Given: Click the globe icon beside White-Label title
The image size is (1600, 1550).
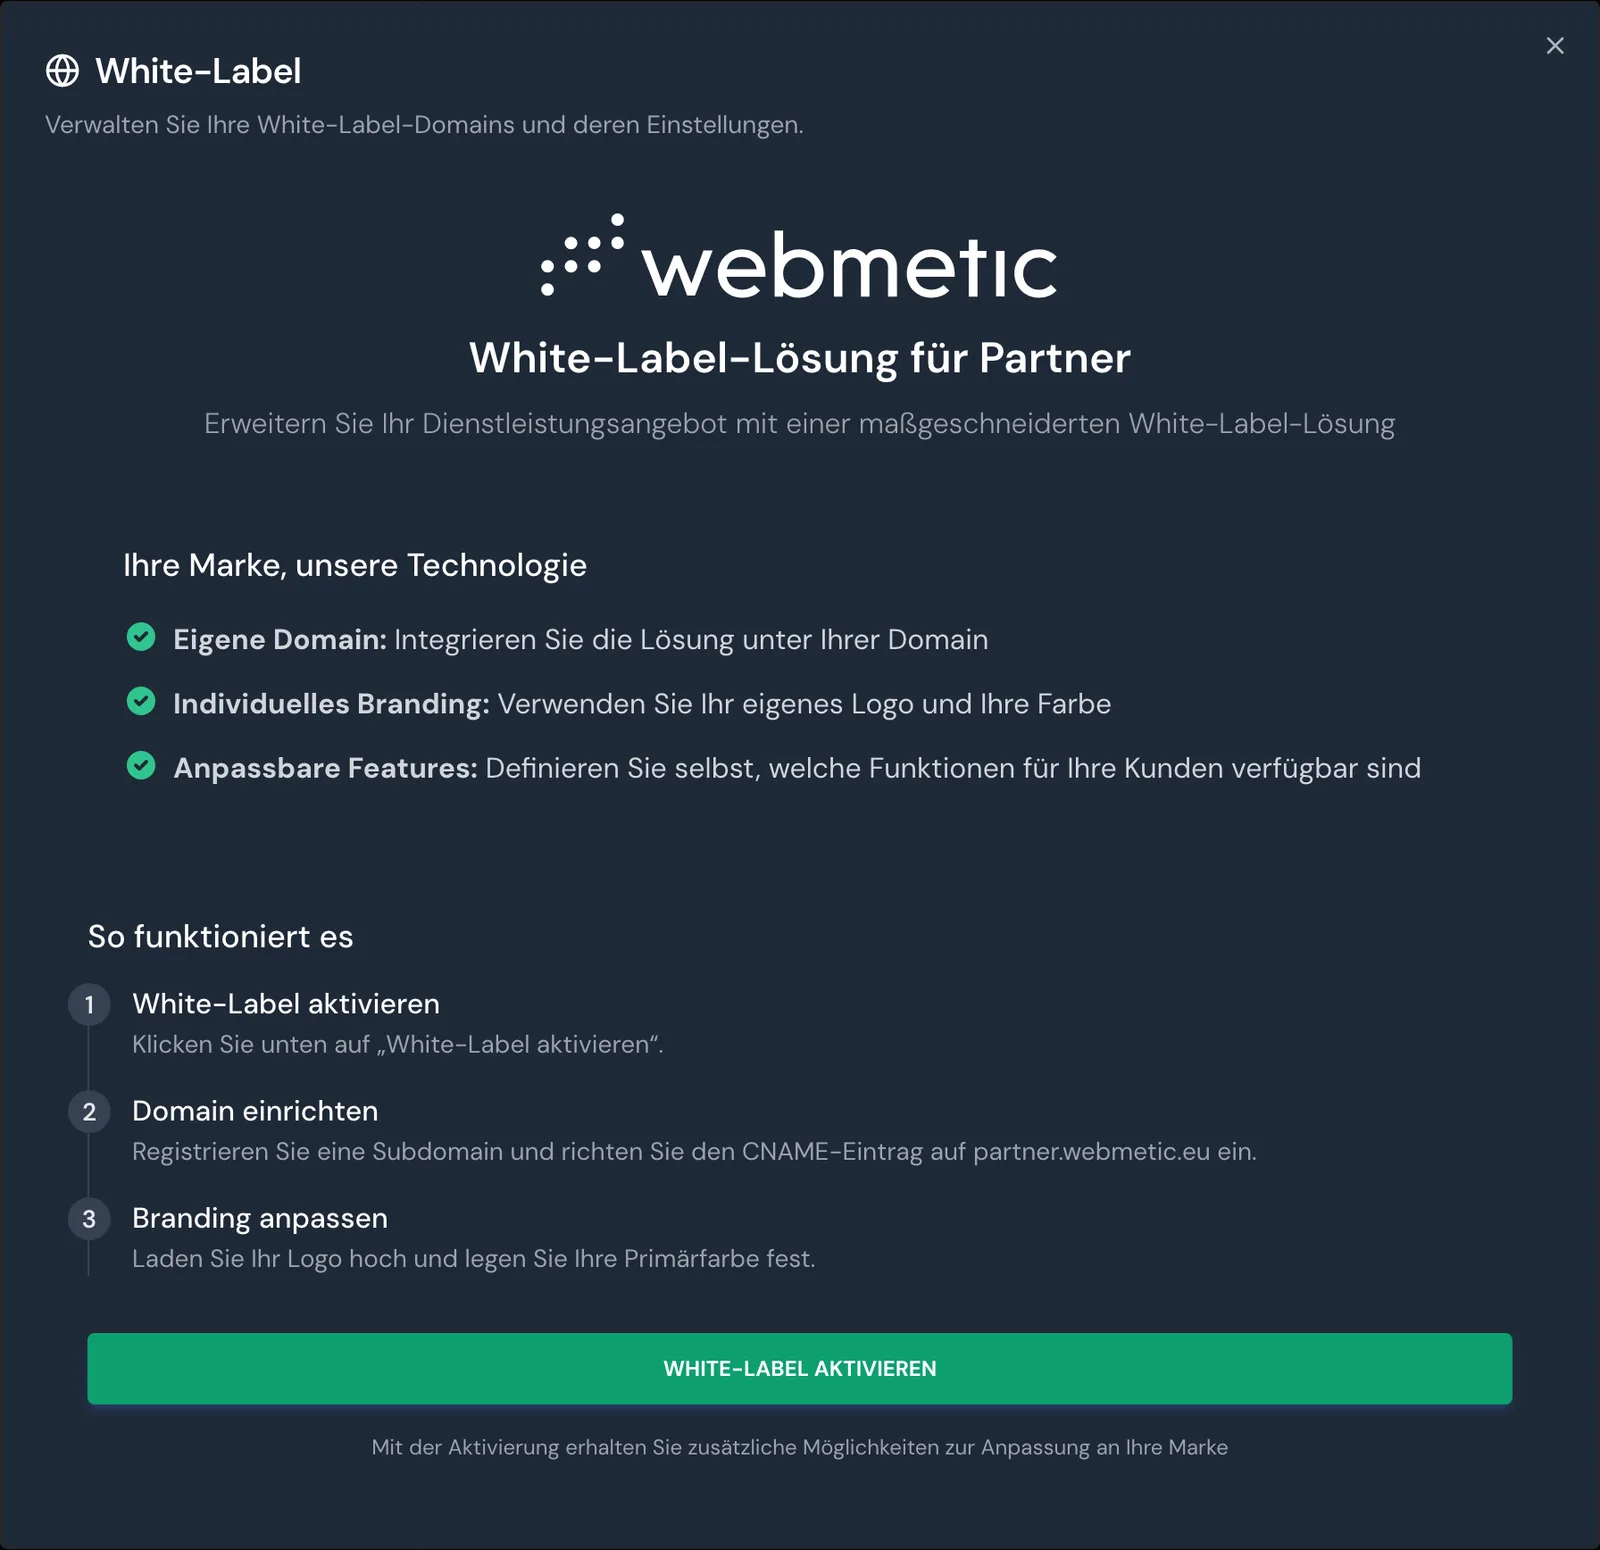Looking at the screenshot, I should (62, 71).
